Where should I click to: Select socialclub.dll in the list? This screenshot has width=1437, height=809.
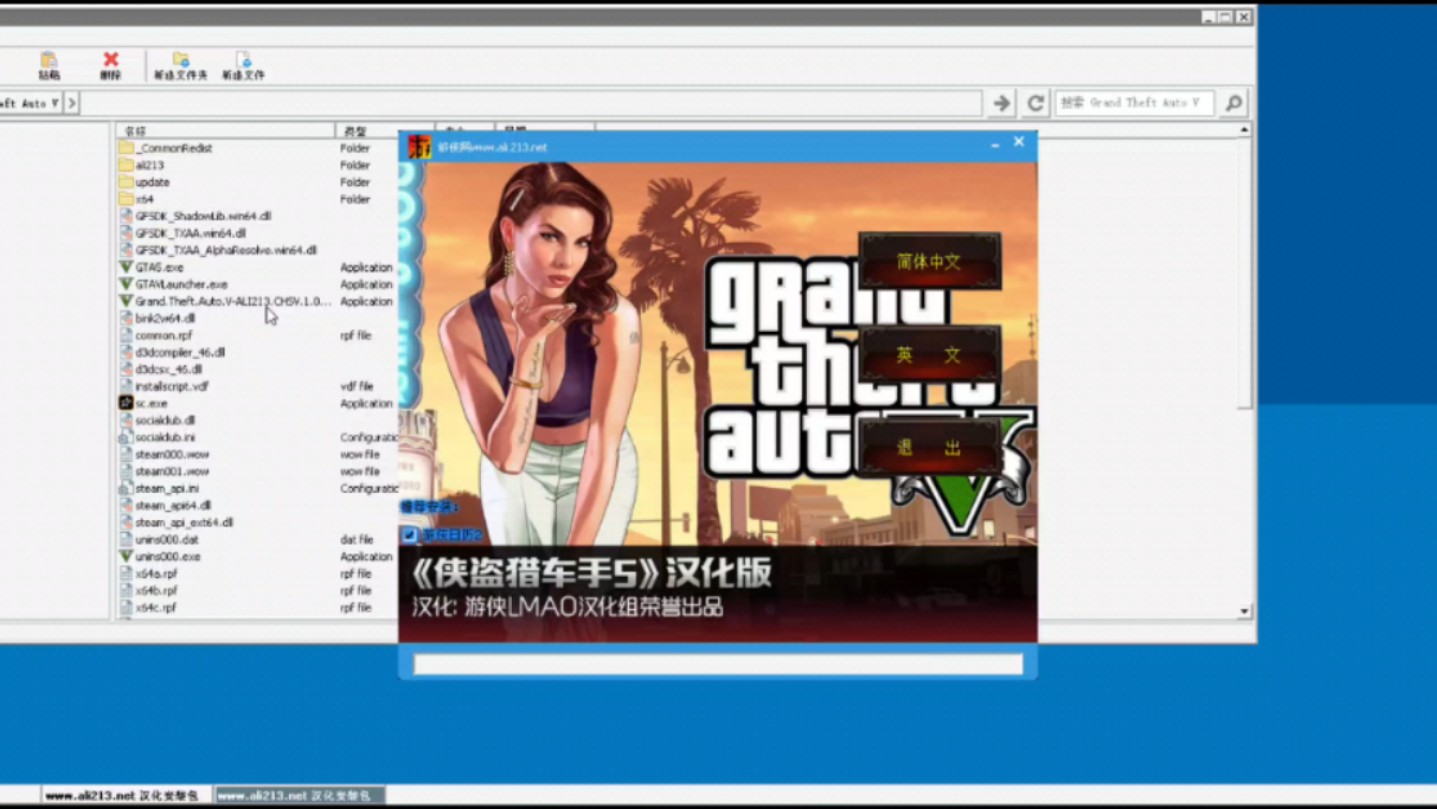(x=165, y=420)
